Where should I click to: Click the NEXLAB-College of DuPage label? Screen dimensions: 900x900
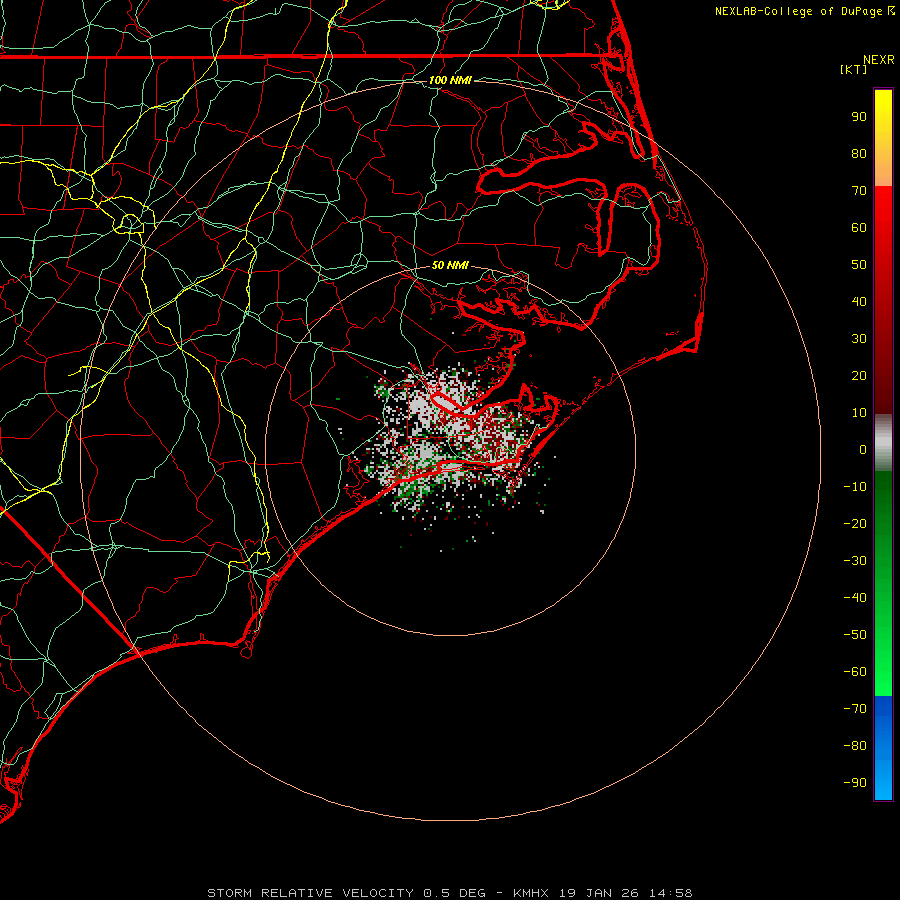tap(805, 11)
